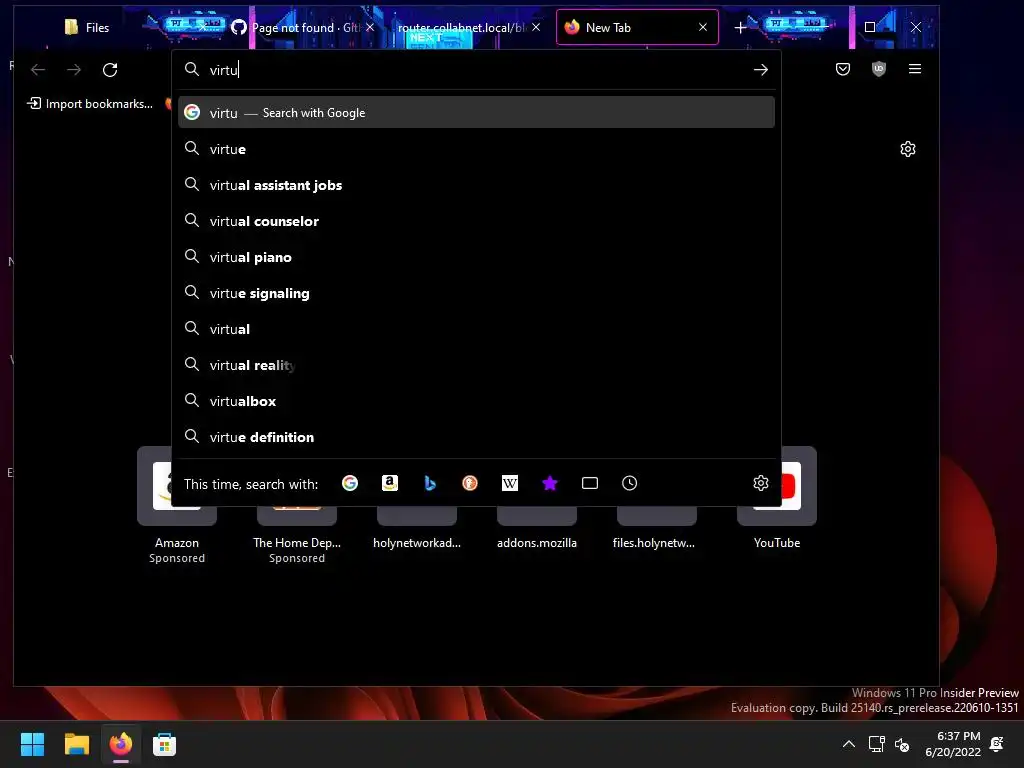Close the New Tab tab
This screenshot has width=1024, height=768.
(x=703, y=27)
